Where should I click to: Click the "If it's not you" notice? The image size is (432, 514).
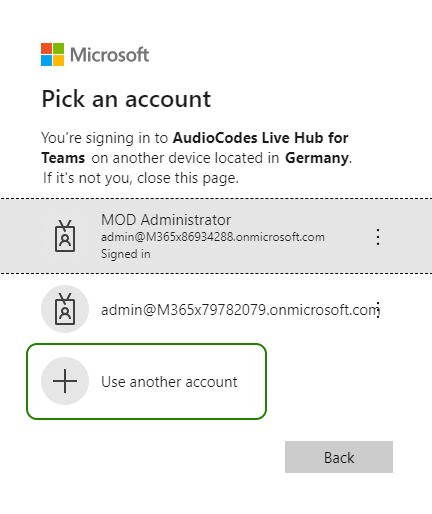pos(141,178)
